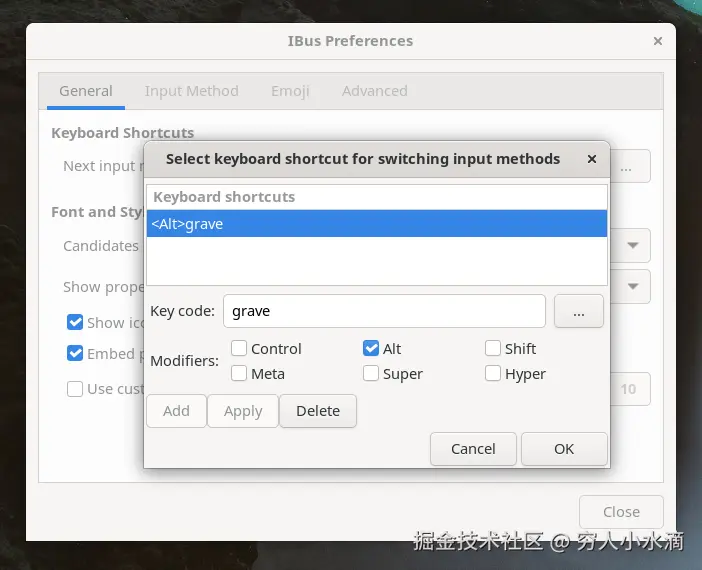This screenshot has height=570, width=702.
Task: Close the IBus Preferences window with X
Action: 658,41
